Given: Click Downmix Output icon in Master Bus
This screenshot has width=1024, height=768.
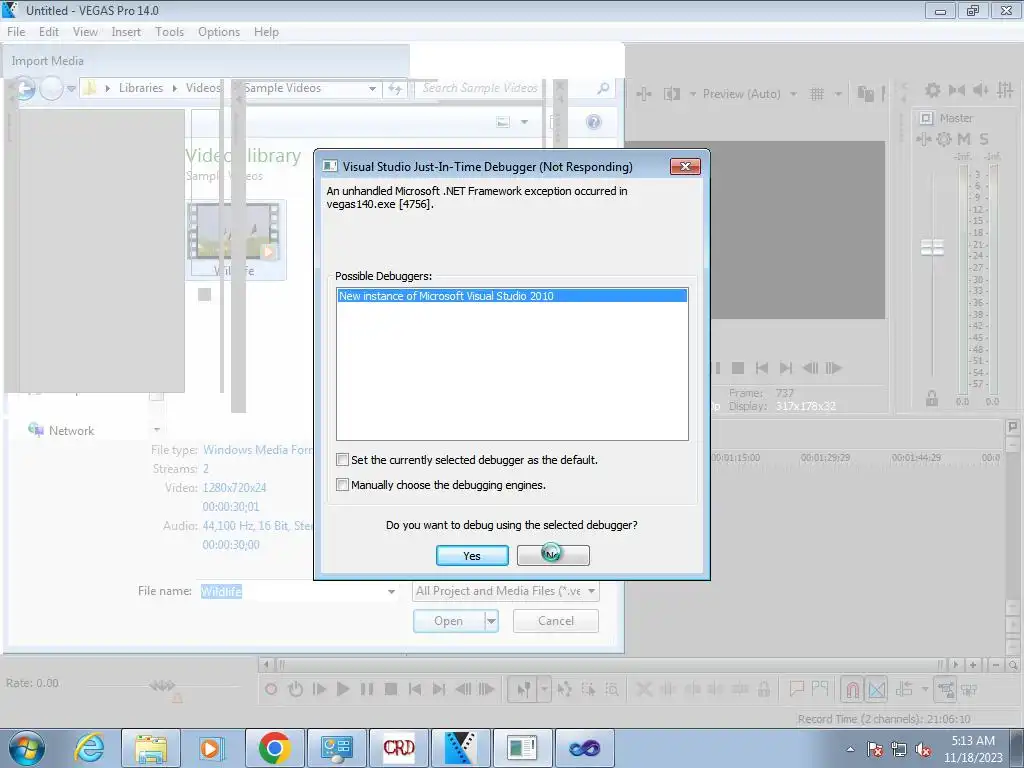Looking at the screenshot, I should [957, 90].
